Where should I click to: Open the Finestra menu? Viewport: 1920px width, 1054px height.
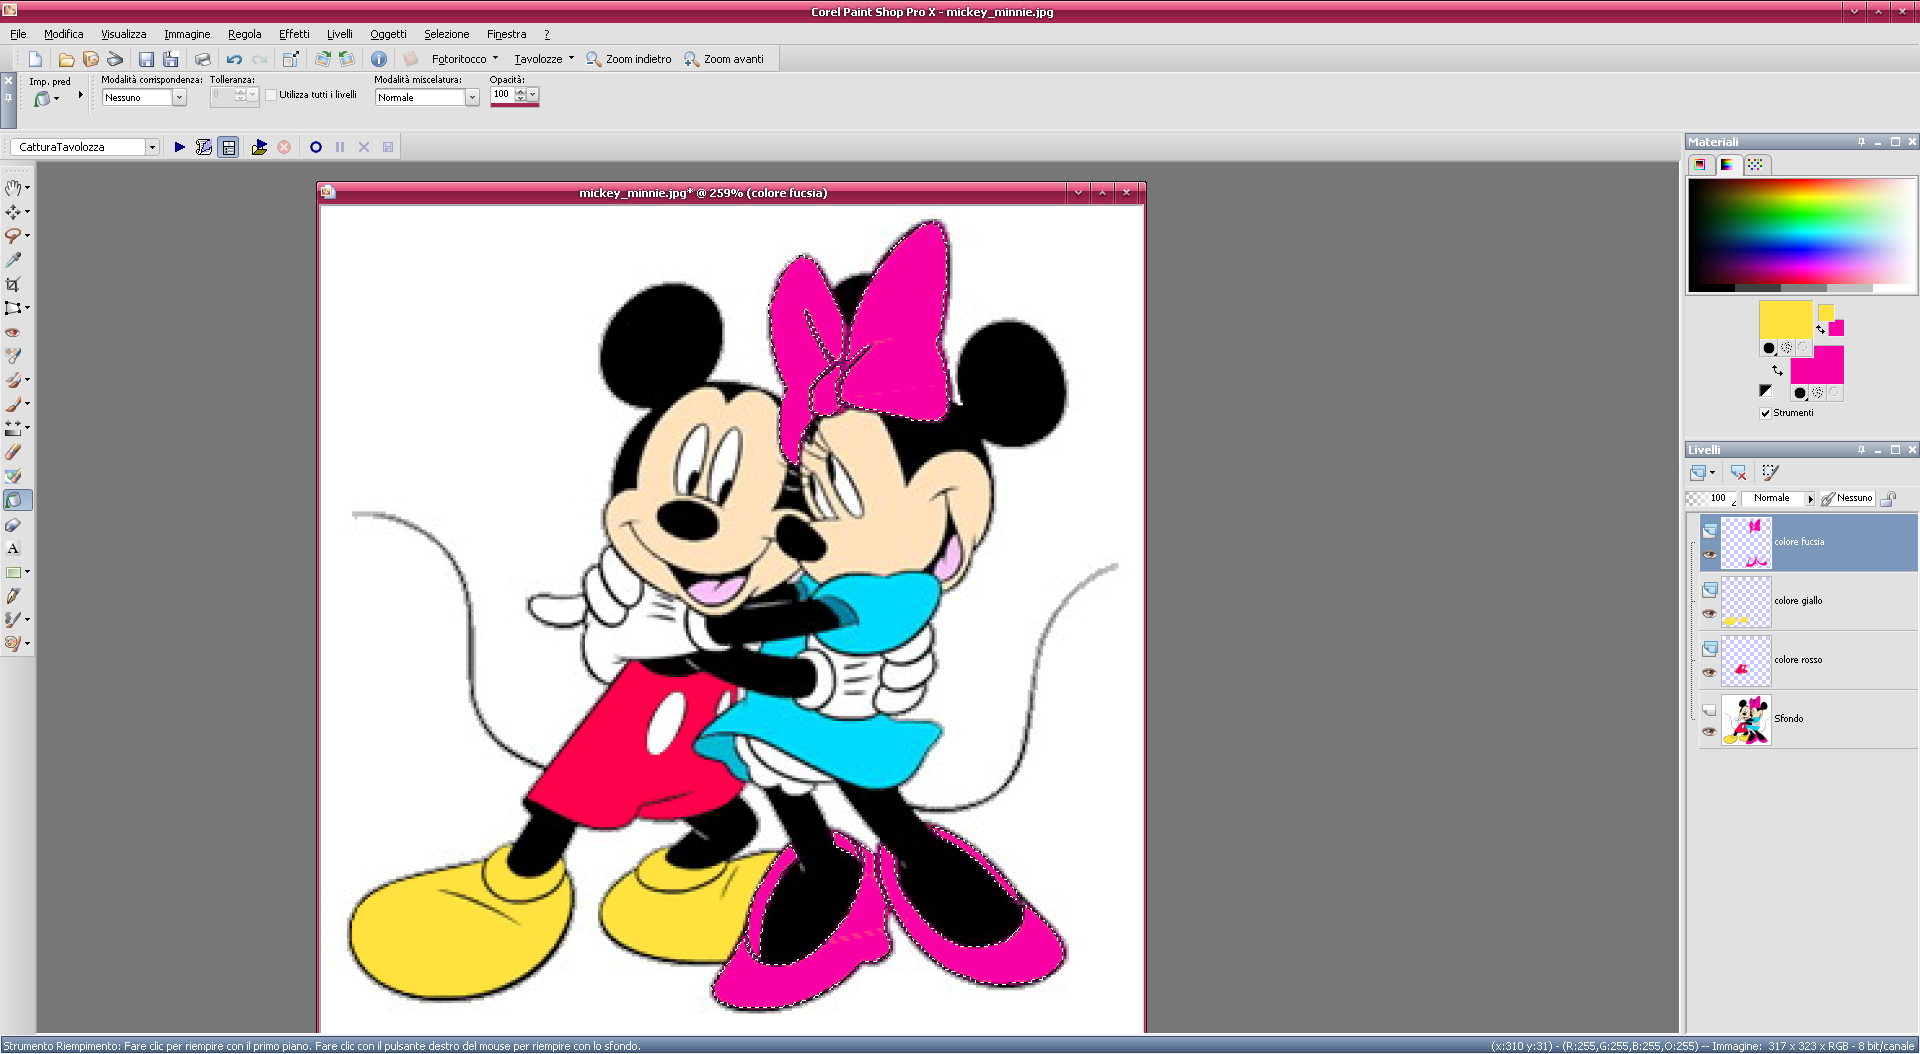(506, 34)
